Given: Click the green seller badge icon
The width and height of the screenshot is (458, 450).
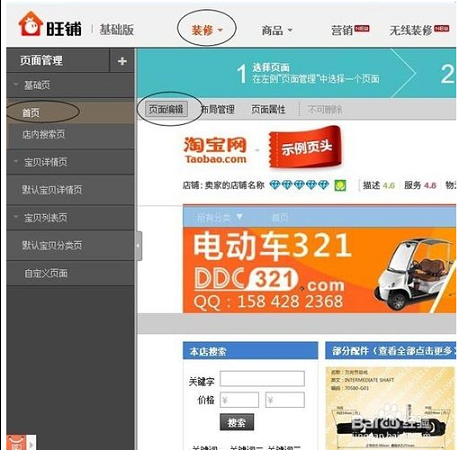Looking at the screenshot, I should (340, 185).
